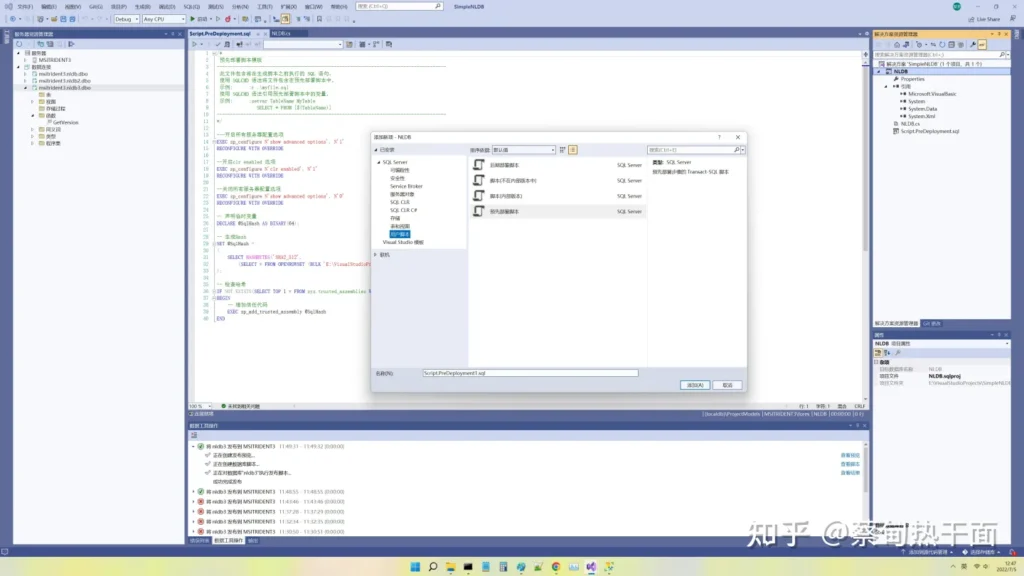1024x576 pixels.
Task: Click the 取消 button in dialog
Action: coord(727,384)
